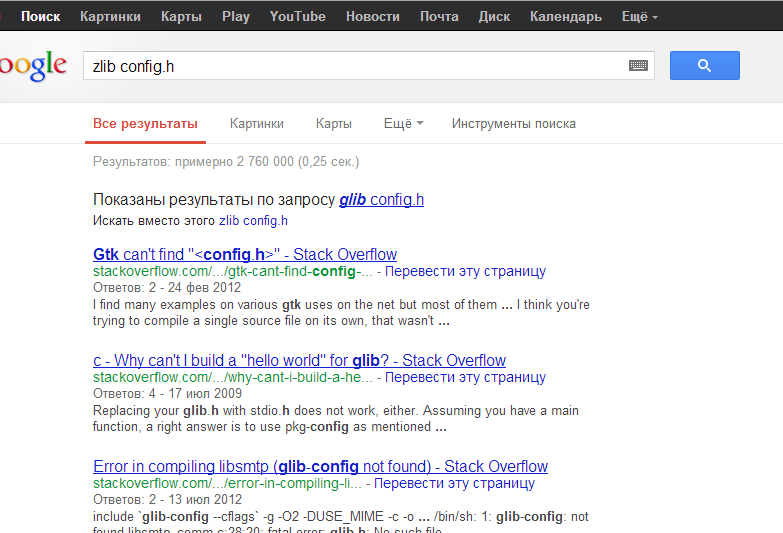The image size is (783, 533).
Task: Open Инструменты поиска
Action: pyautogui.click(x=514, y=123)
